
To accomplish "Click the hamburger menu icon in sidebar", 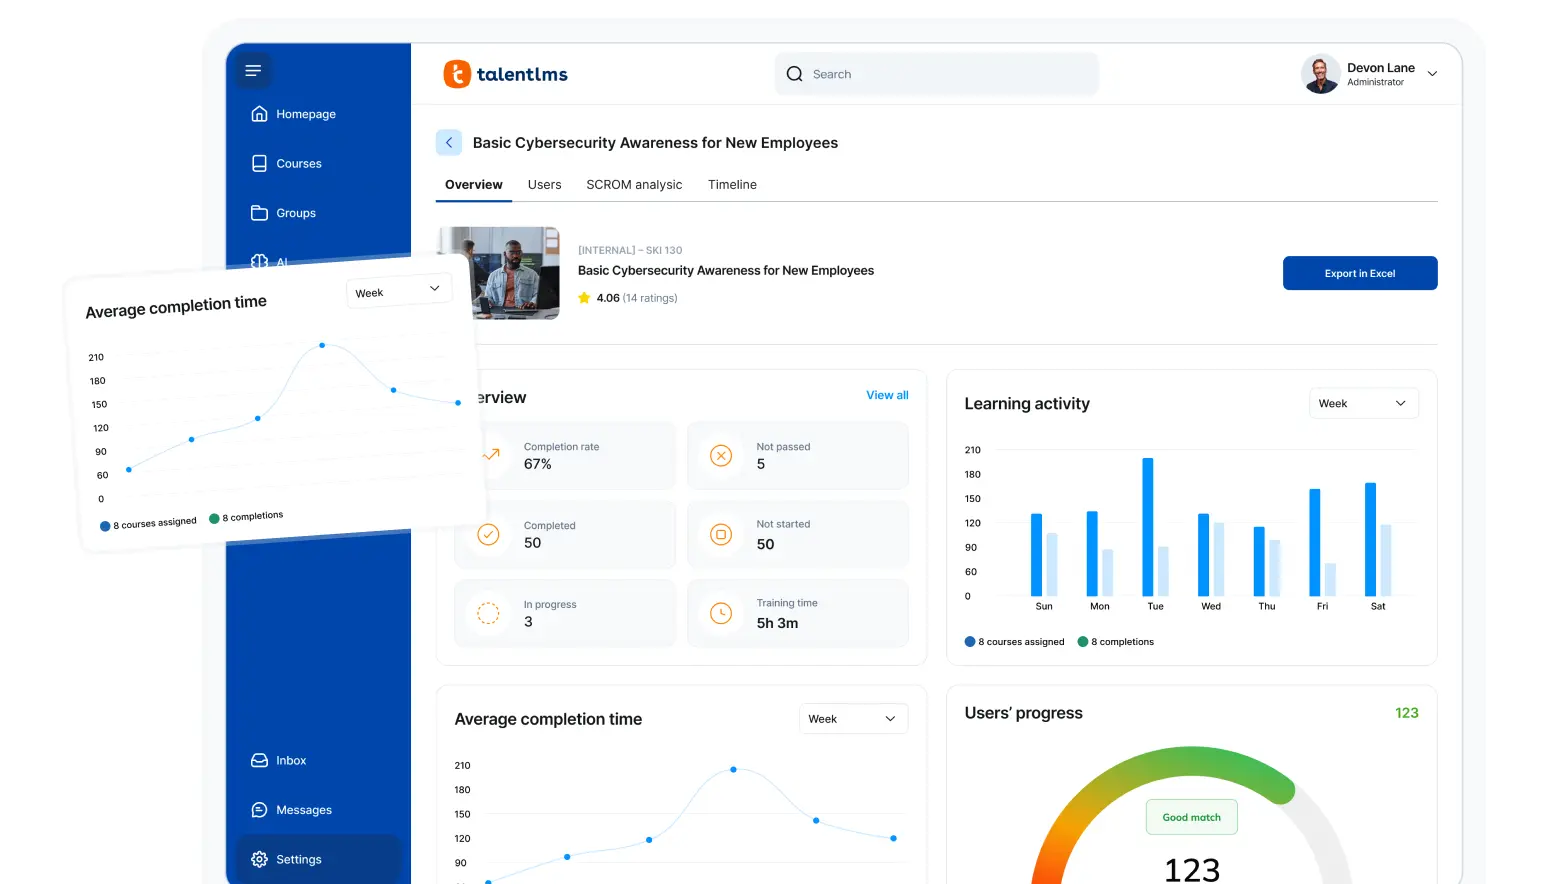I will click(x=253, y=71).
